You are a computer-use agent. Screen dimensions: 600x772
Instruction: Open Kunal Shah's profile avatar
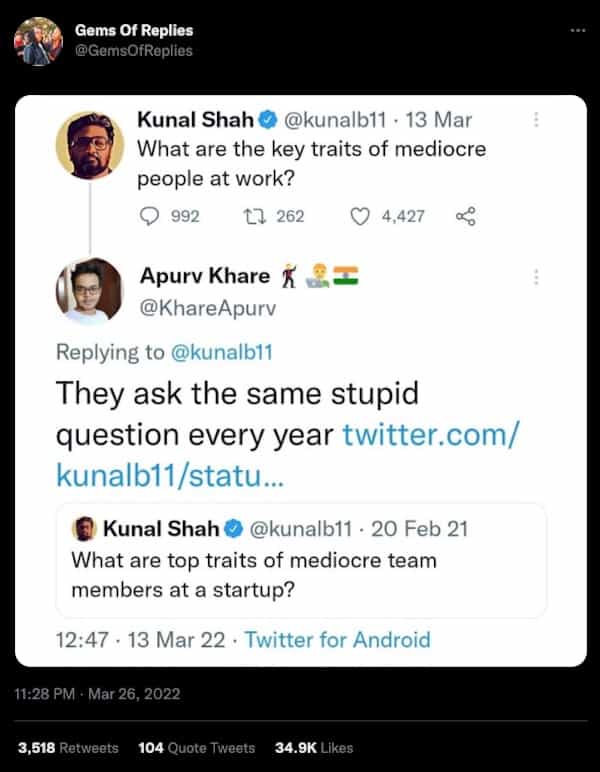click(90, 146)
